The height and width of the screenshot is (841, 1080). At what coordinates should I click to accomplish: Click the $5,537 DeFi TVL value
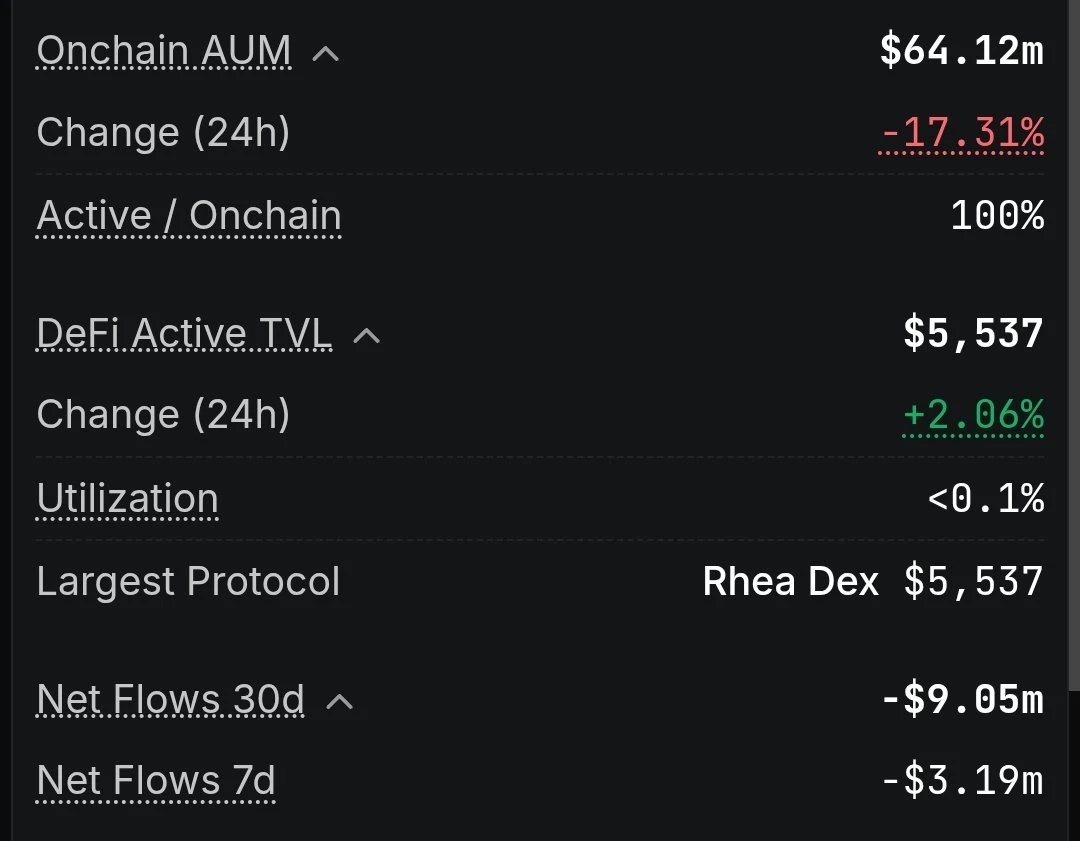973,333
